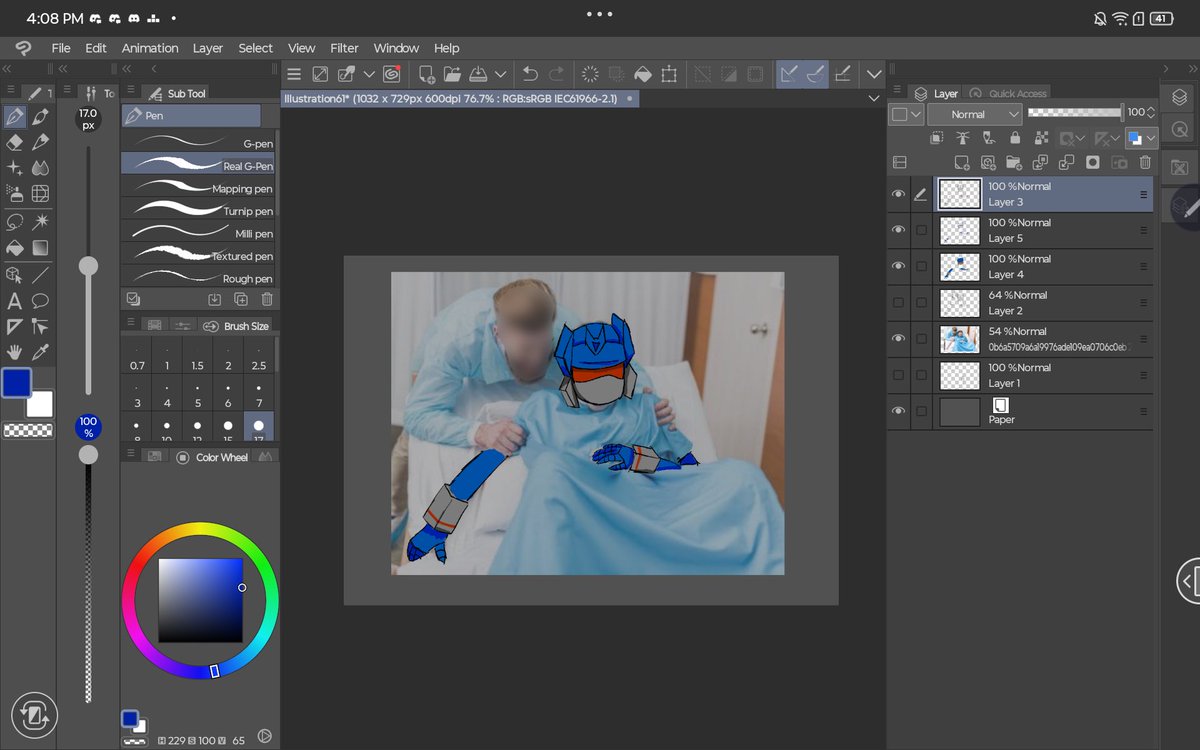Select the G-pen sub tool
This screenshot has height=750, width=1200.
point(198,143)
